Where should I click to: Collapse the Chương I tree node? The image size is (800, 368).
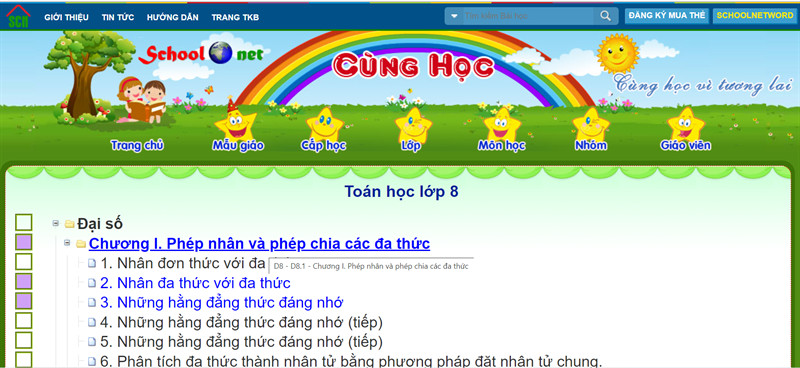pos(67,243)
